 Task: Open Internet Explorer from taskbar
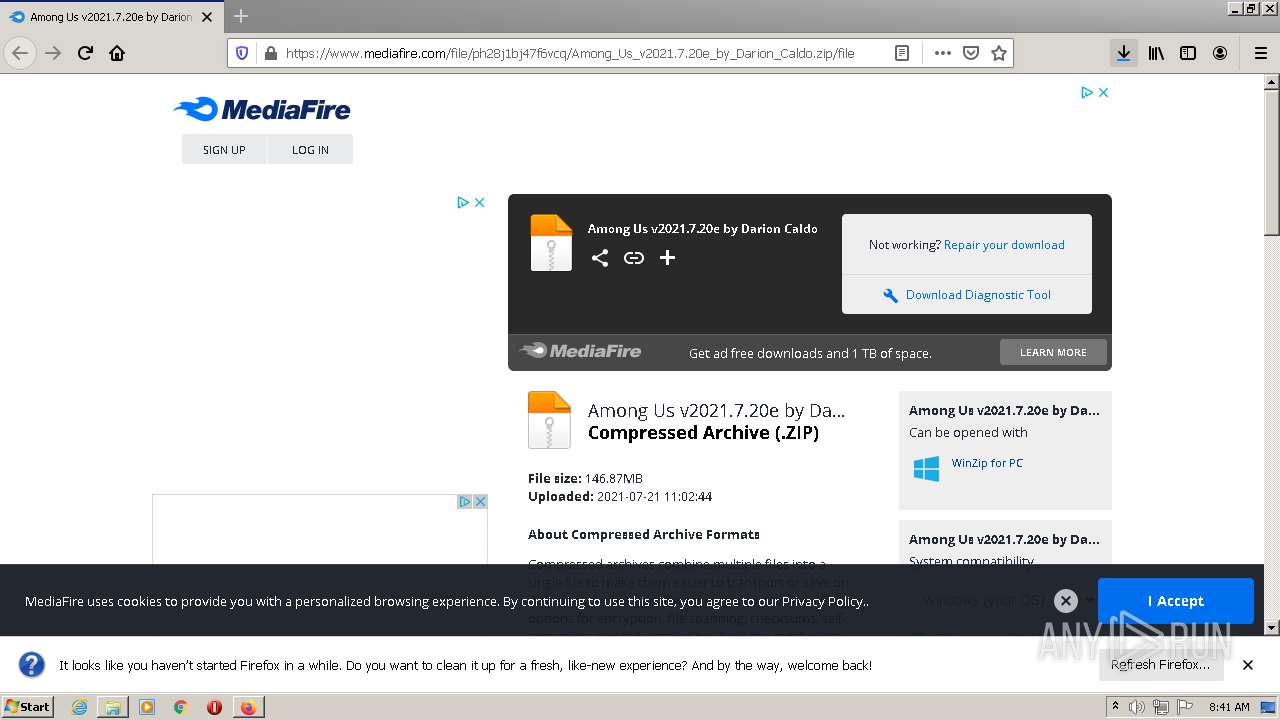tap(79, 707)
